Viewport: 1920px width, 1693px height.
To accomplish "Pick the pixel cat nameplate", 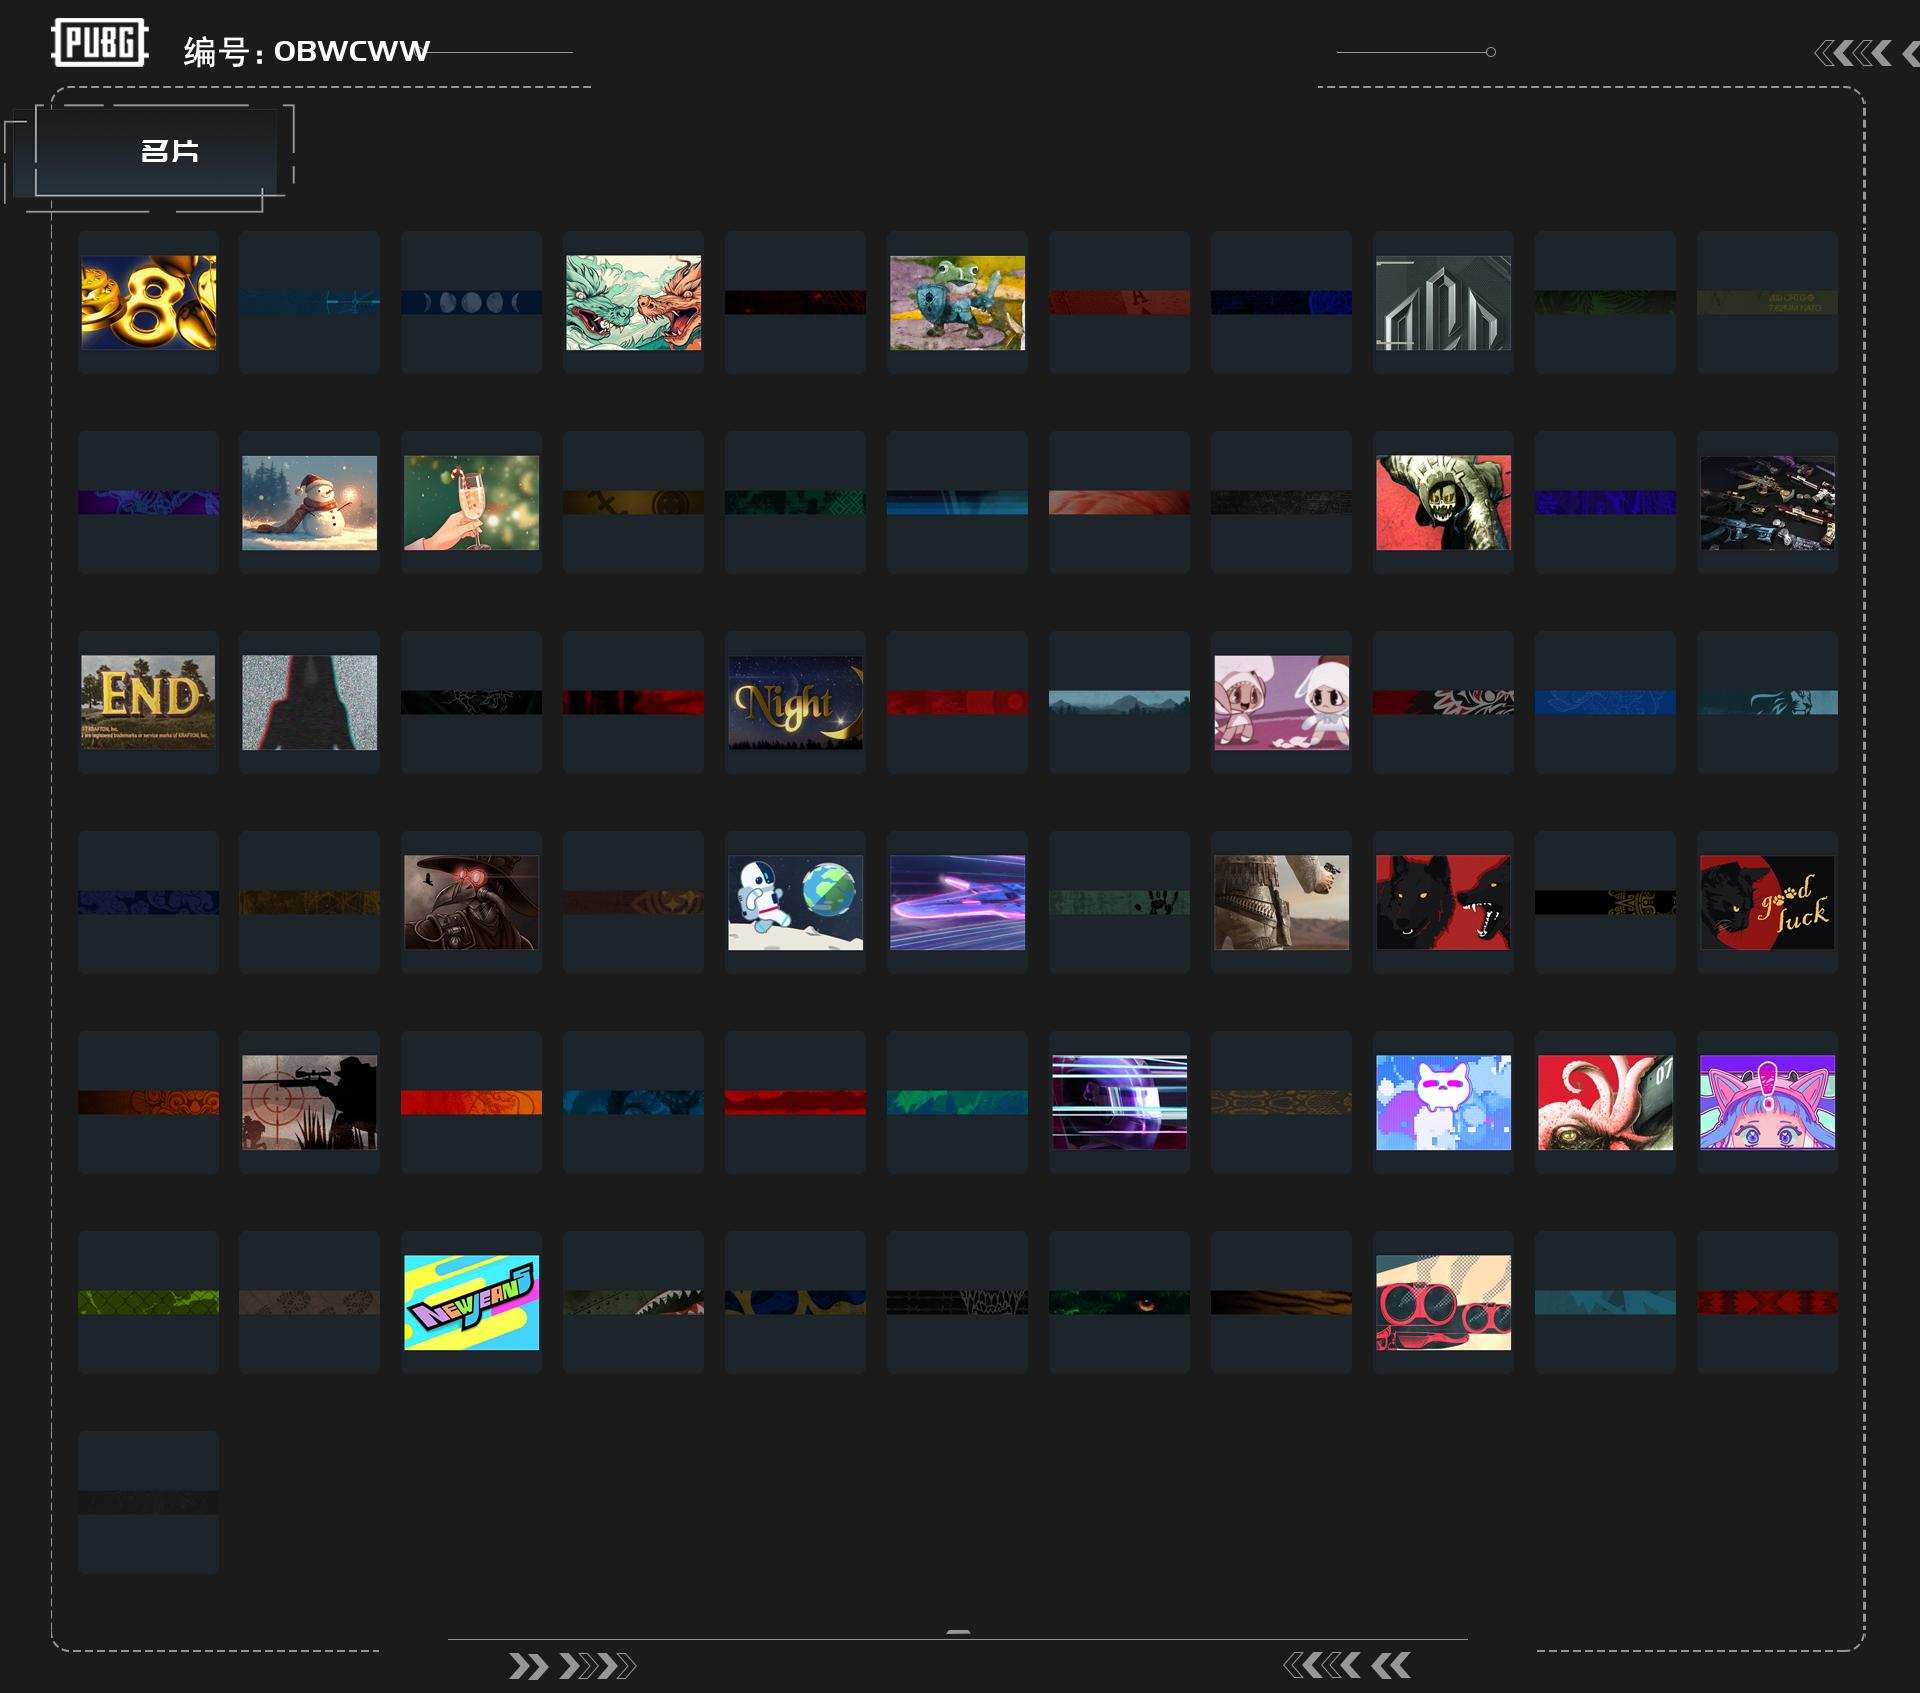I will pos(1443,1103).
